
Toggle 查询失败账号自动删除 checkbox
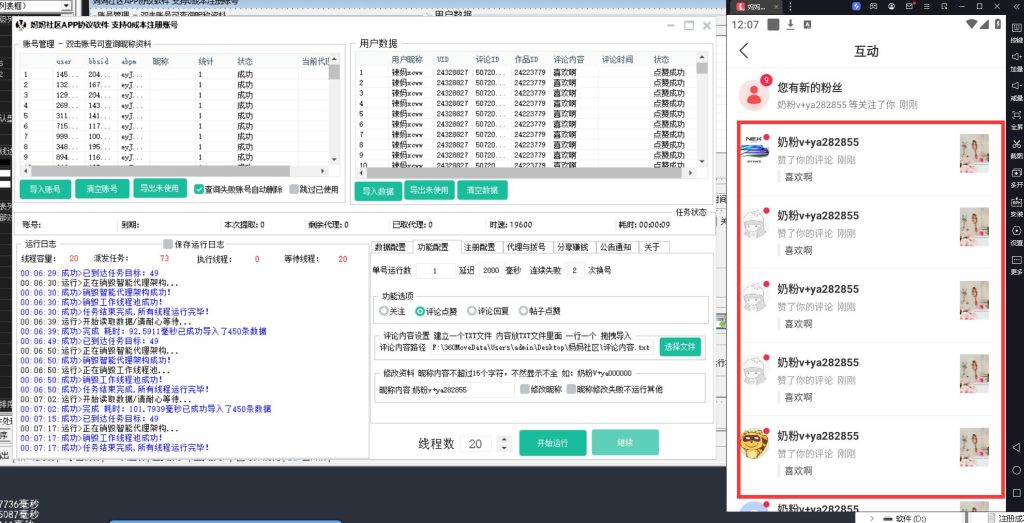click(200, 189)
